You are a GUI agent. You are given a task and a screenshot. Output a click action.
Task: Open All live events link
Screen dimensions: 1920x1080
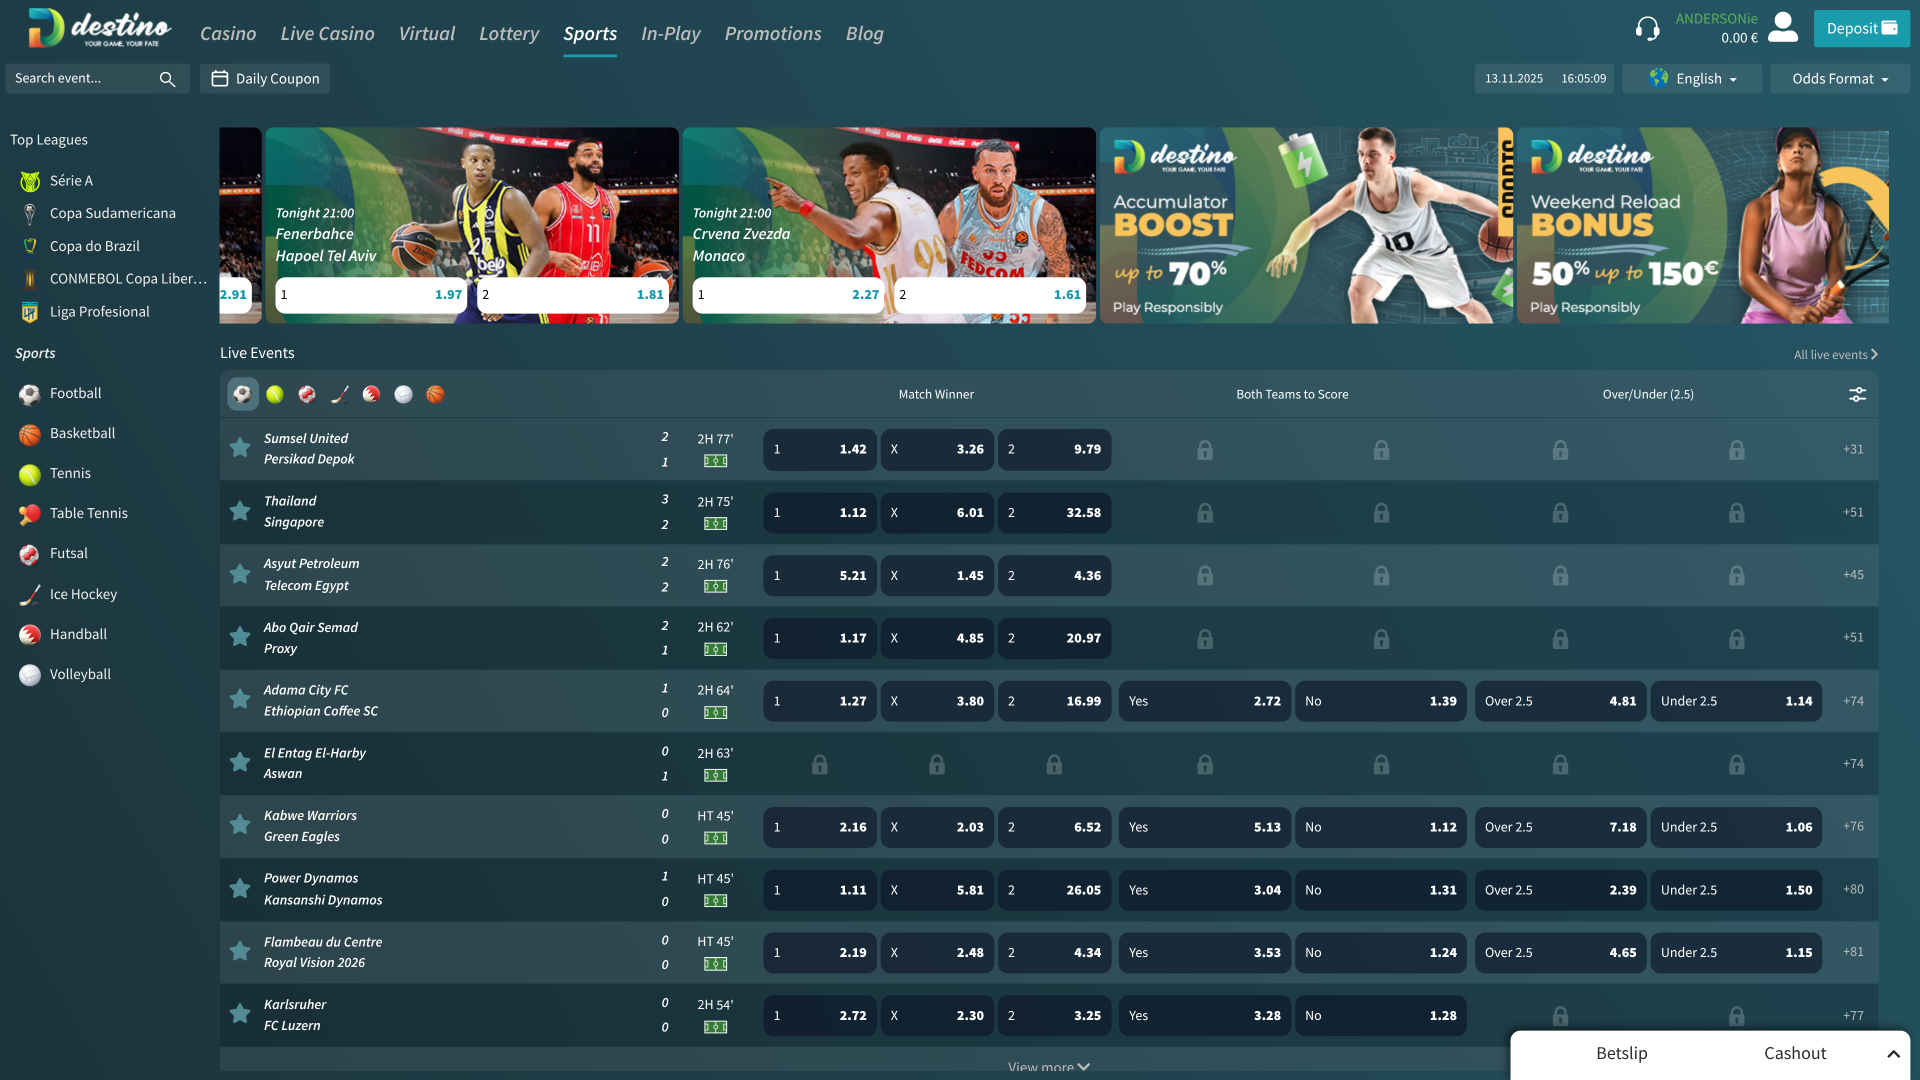click(x=1831, y=354)
